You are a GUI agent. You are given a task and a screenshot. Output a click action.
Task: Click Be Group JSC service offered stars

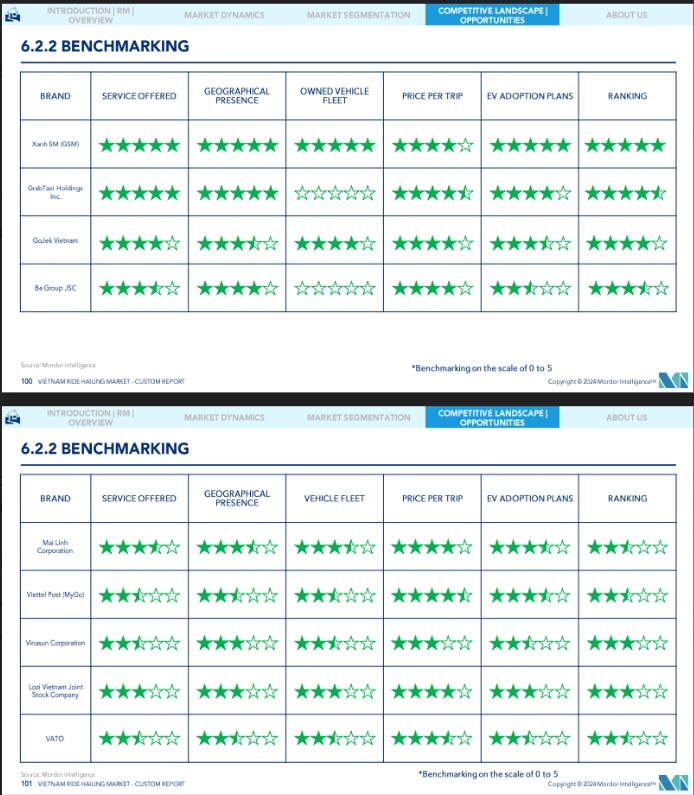tap(139, 288)
